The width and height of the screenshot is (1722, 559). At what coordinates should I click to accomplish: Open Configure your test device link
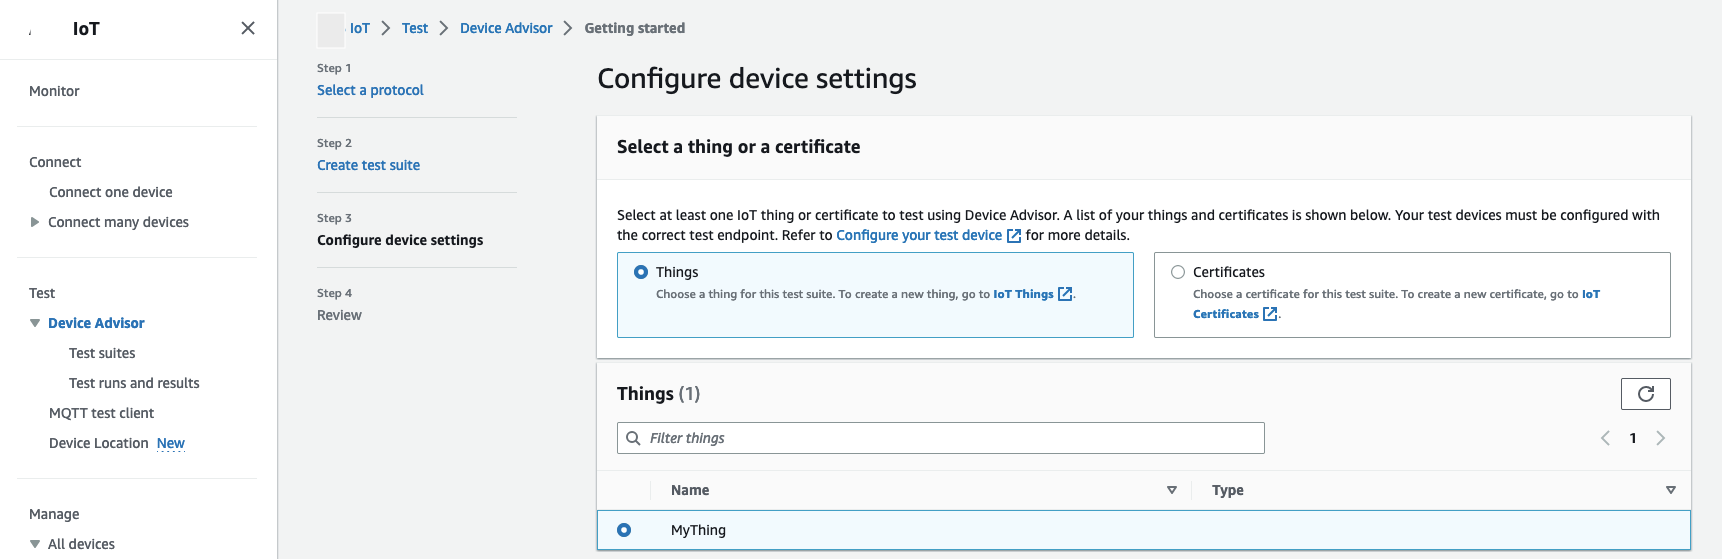click(918, 235)
